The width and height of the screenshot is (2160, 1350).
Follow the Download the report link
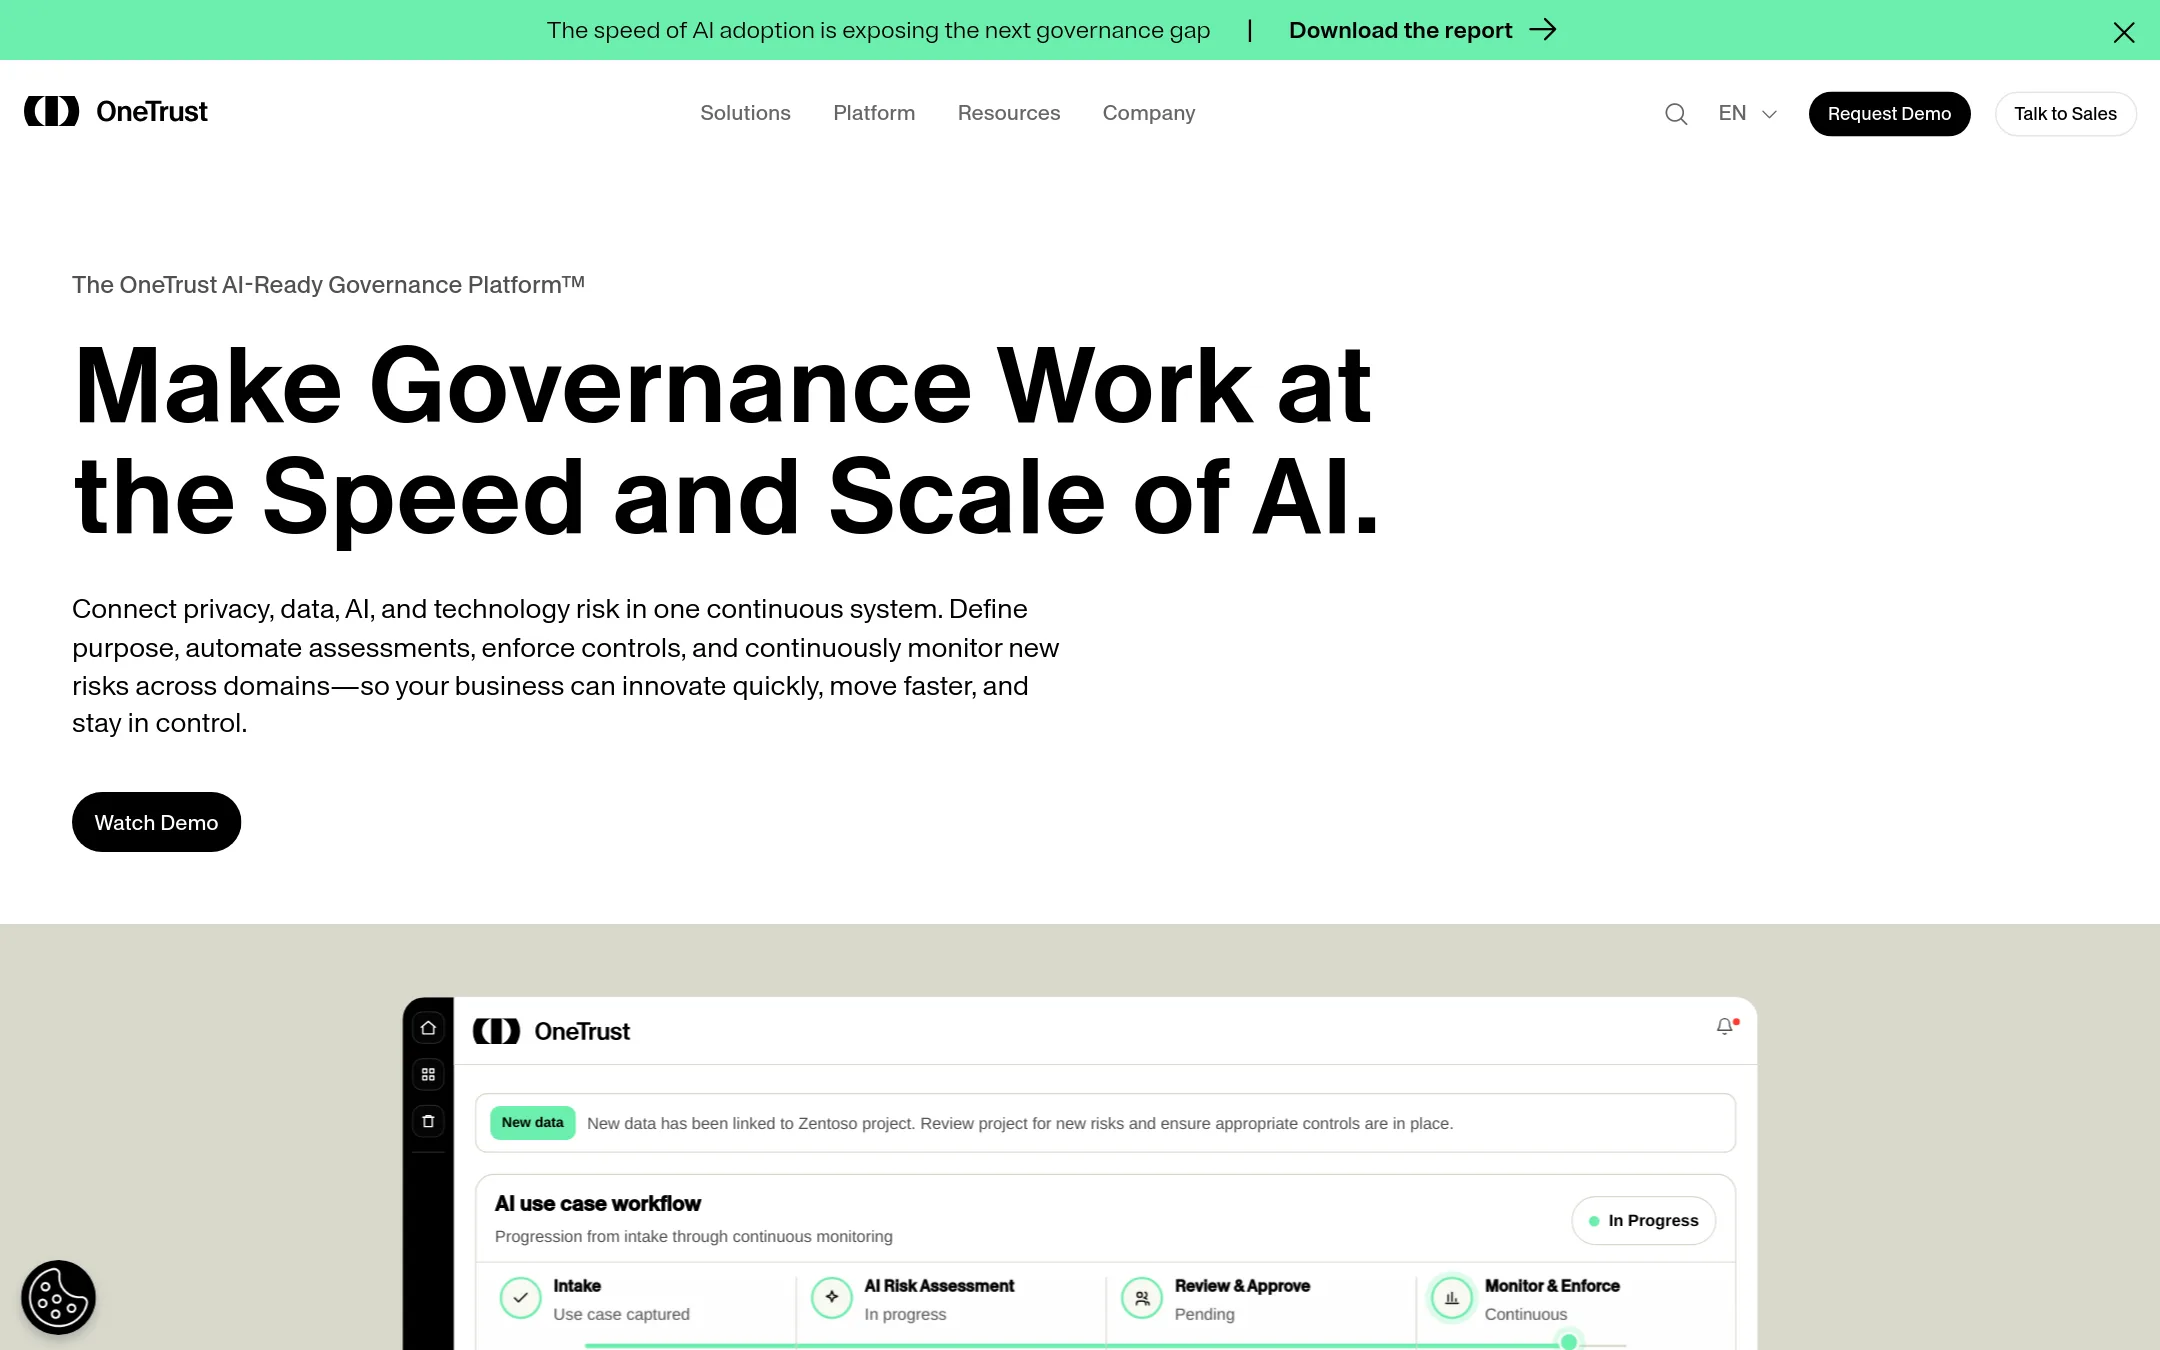pyautogui.click(x=1400, y=30)
